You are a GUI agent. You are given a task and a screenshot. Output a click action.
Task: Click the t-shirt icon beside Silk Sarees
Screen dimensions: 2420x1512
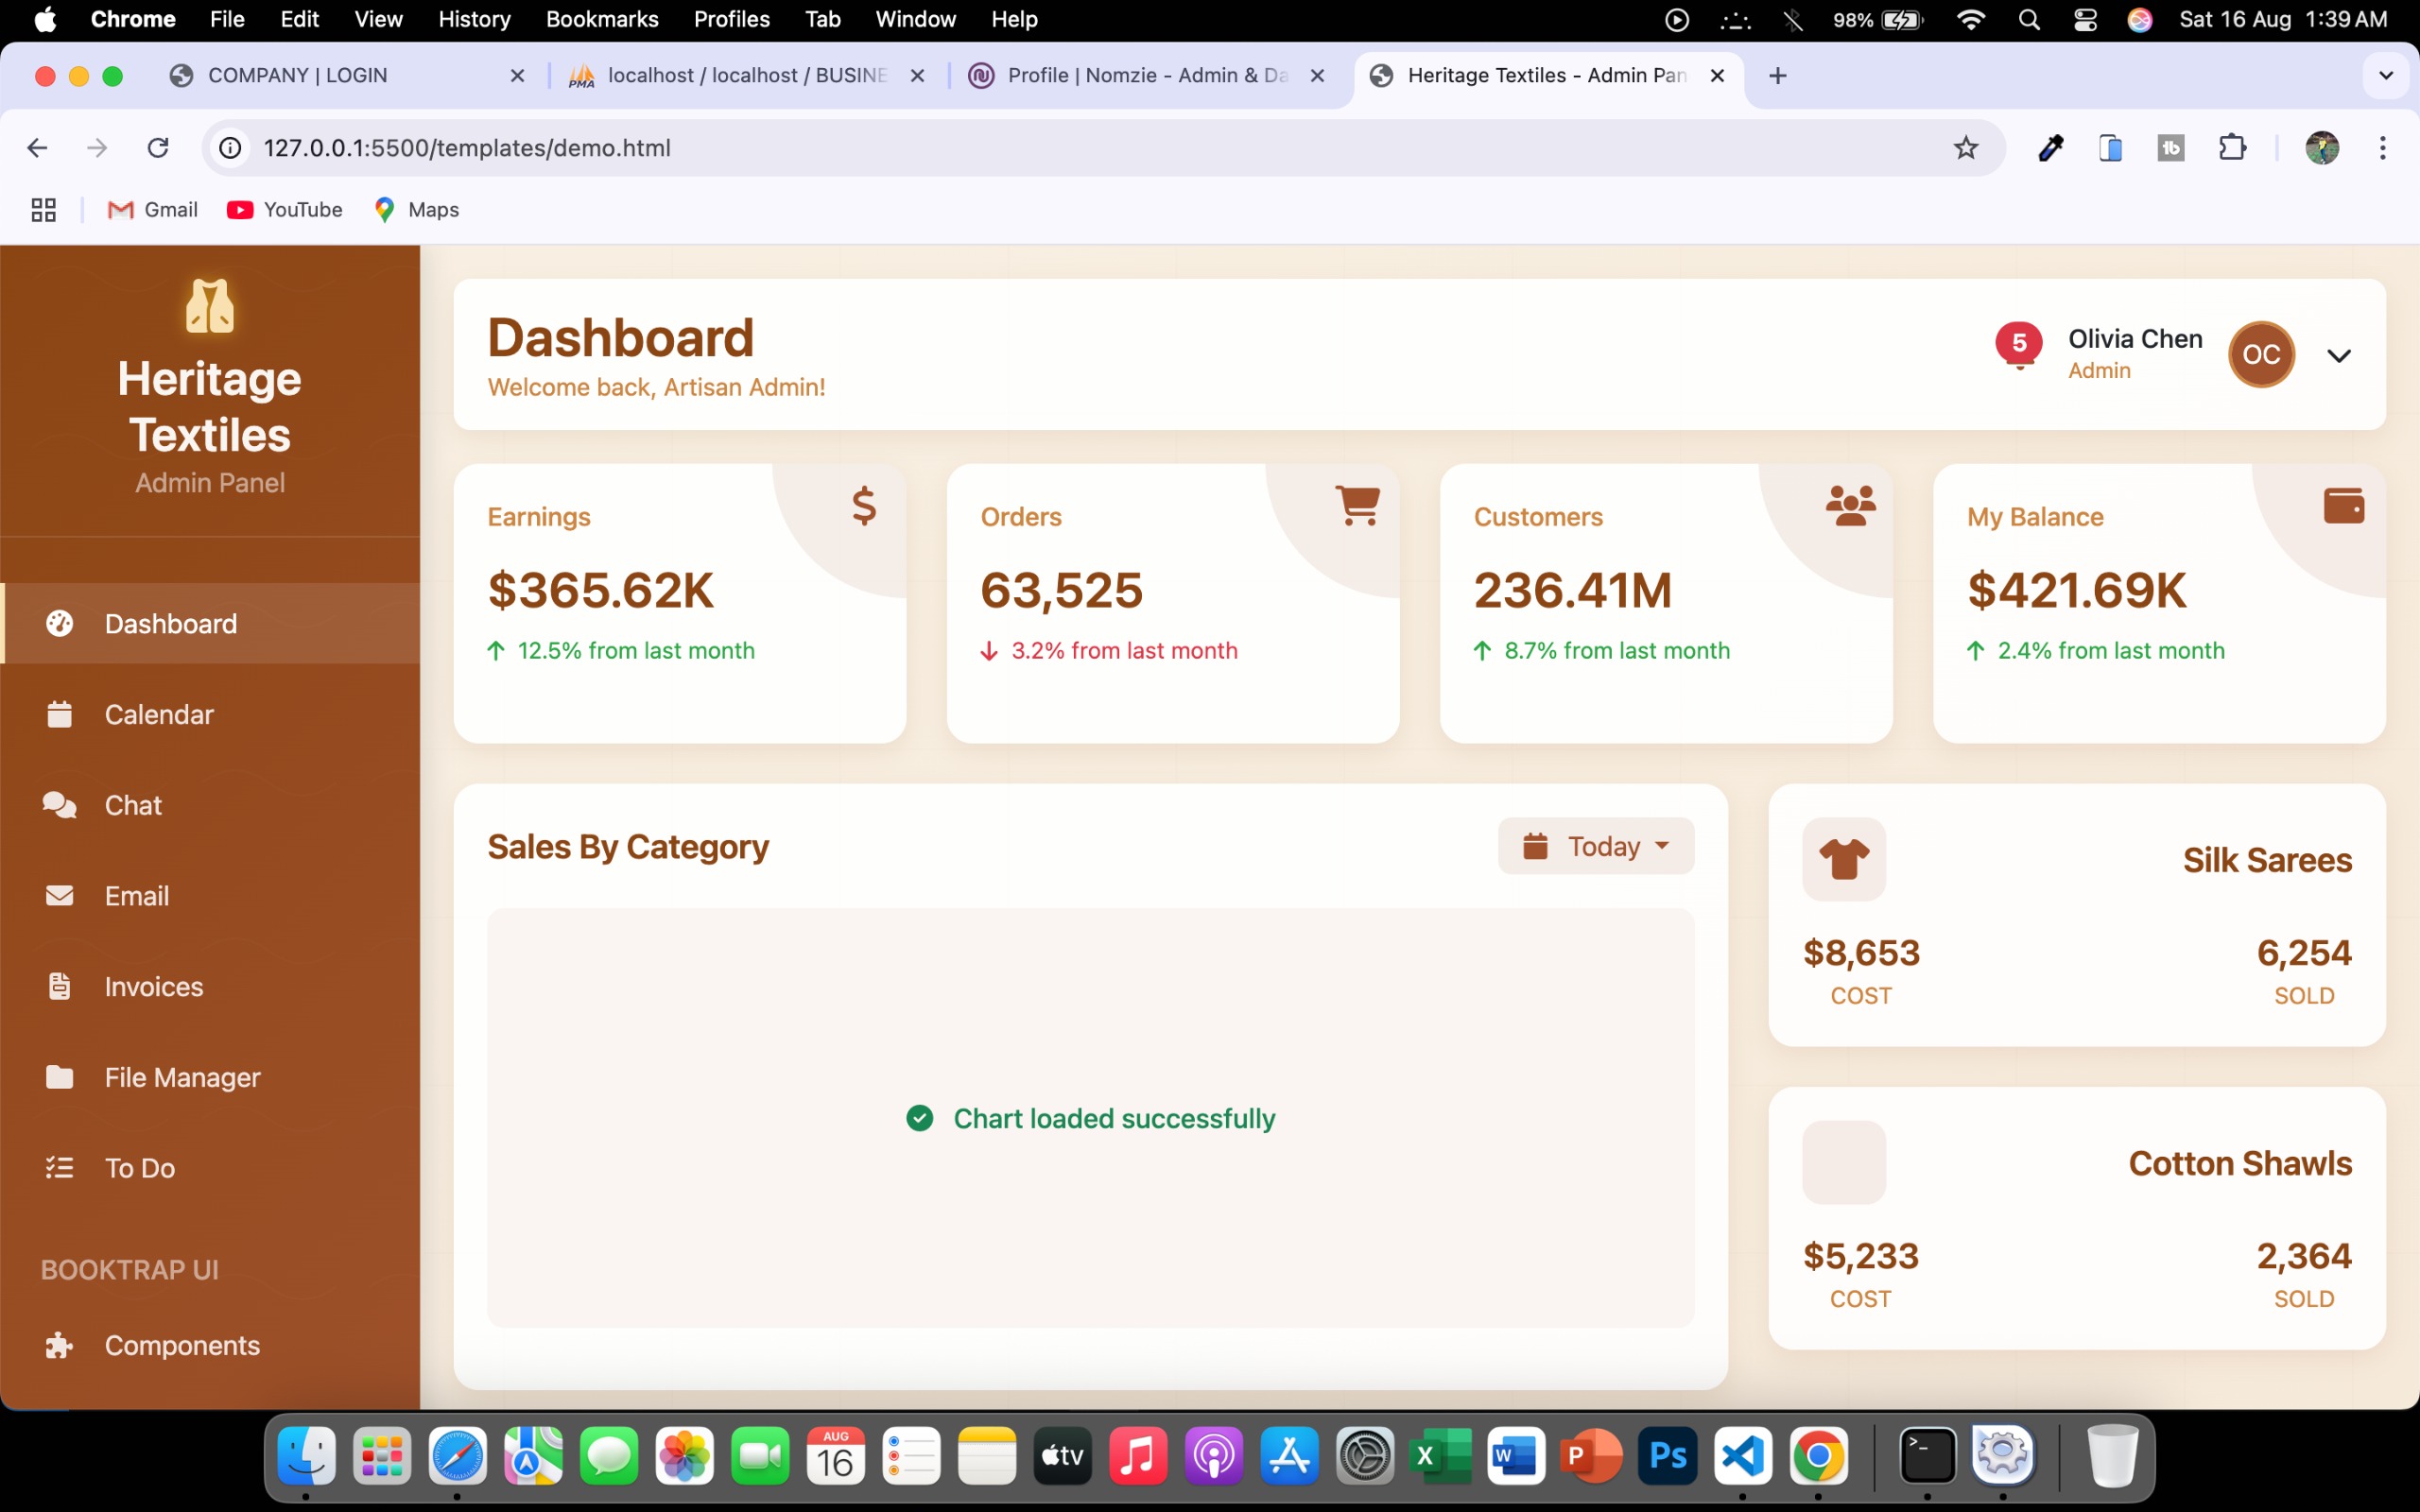click(x=1844, y=859)
